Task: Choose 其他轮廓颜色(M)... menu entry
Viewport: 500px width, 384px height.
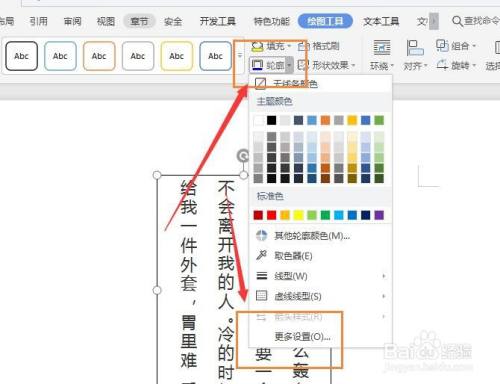Action: tap(320, 236)
